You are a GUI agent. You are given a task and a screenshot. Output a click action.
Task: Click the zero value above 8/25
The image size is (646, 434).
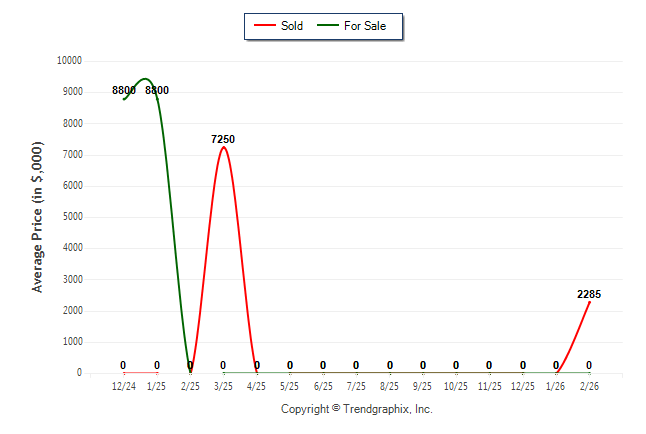tap(390, 365)
